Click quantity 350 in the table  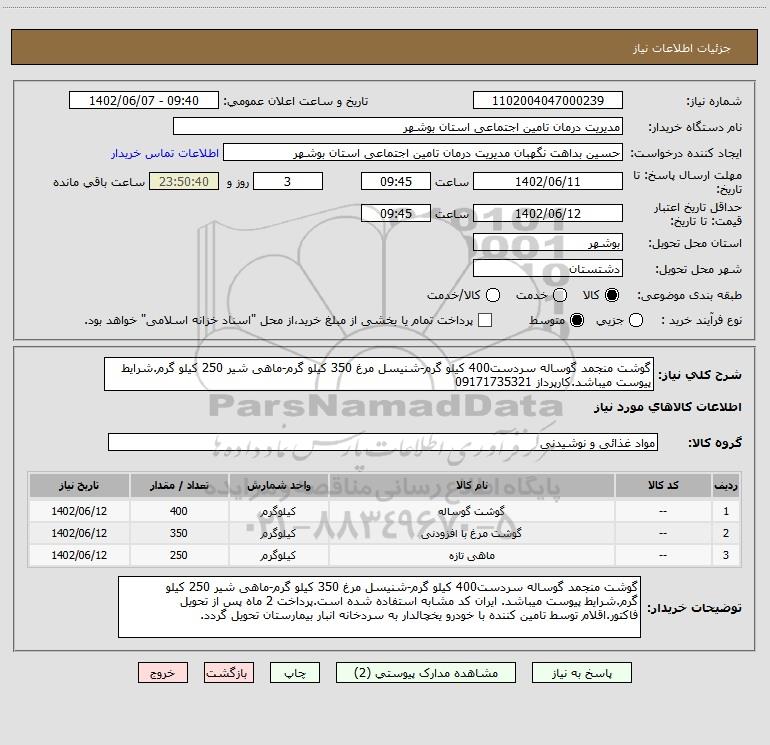tap(179, 533)
